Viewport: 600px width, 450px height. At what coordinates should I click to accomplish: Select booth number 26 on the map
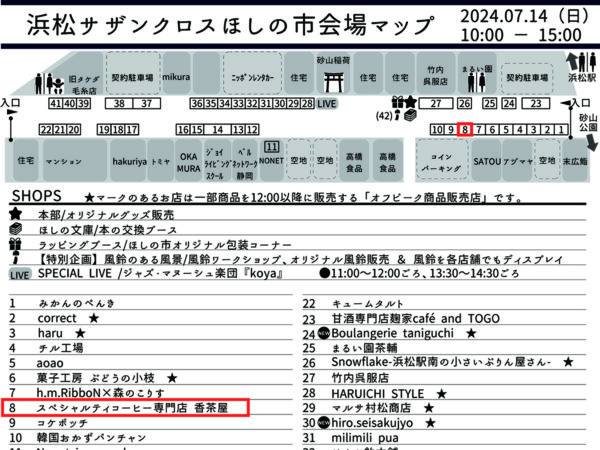click(465, 104)
